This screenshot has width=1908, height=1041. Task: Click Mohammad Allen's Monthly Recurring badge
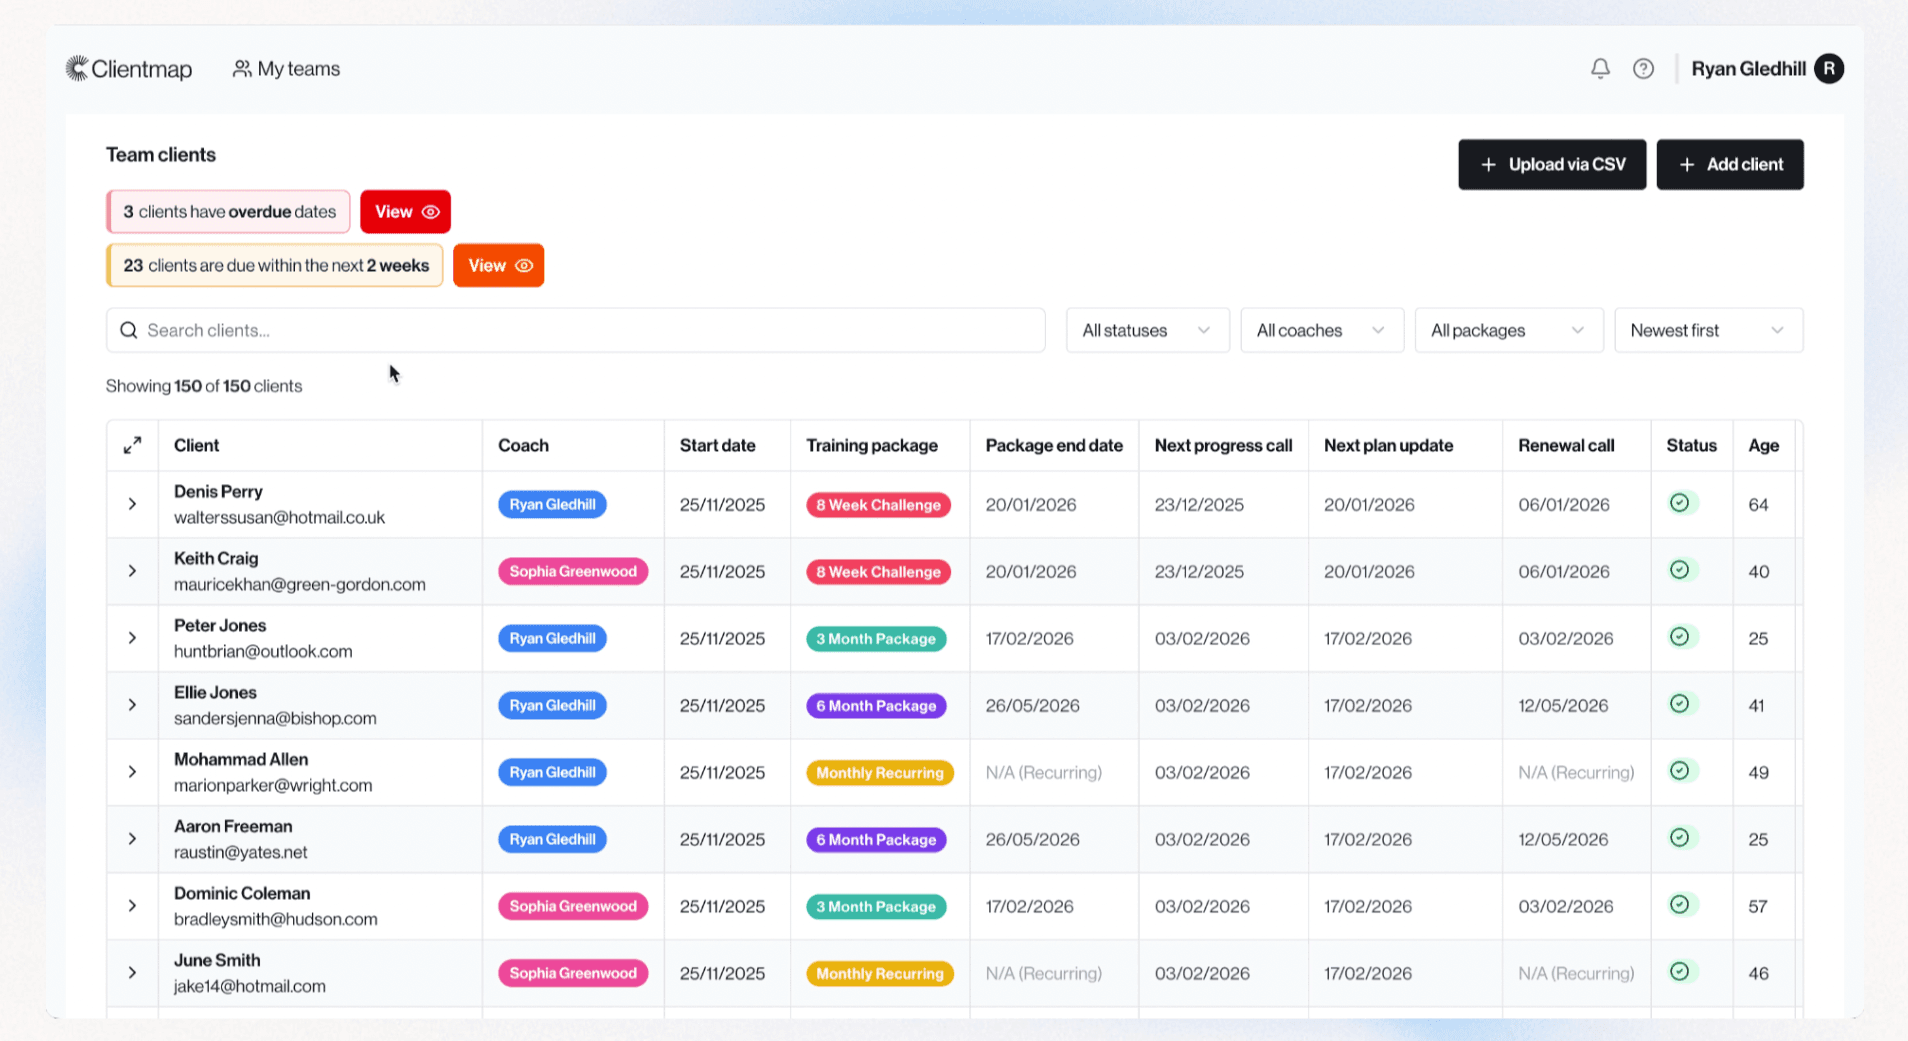879,772
